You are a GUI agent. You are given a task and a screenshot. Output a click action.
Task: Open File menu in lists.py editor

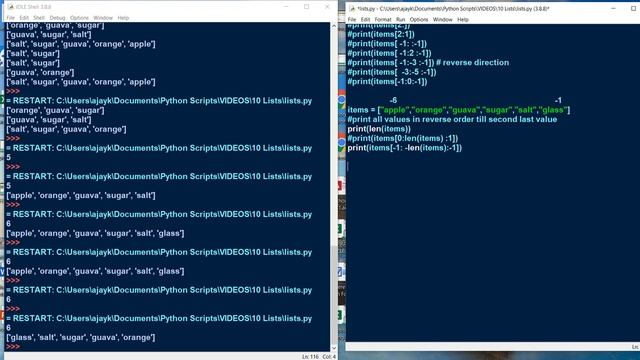coord(352,20)
